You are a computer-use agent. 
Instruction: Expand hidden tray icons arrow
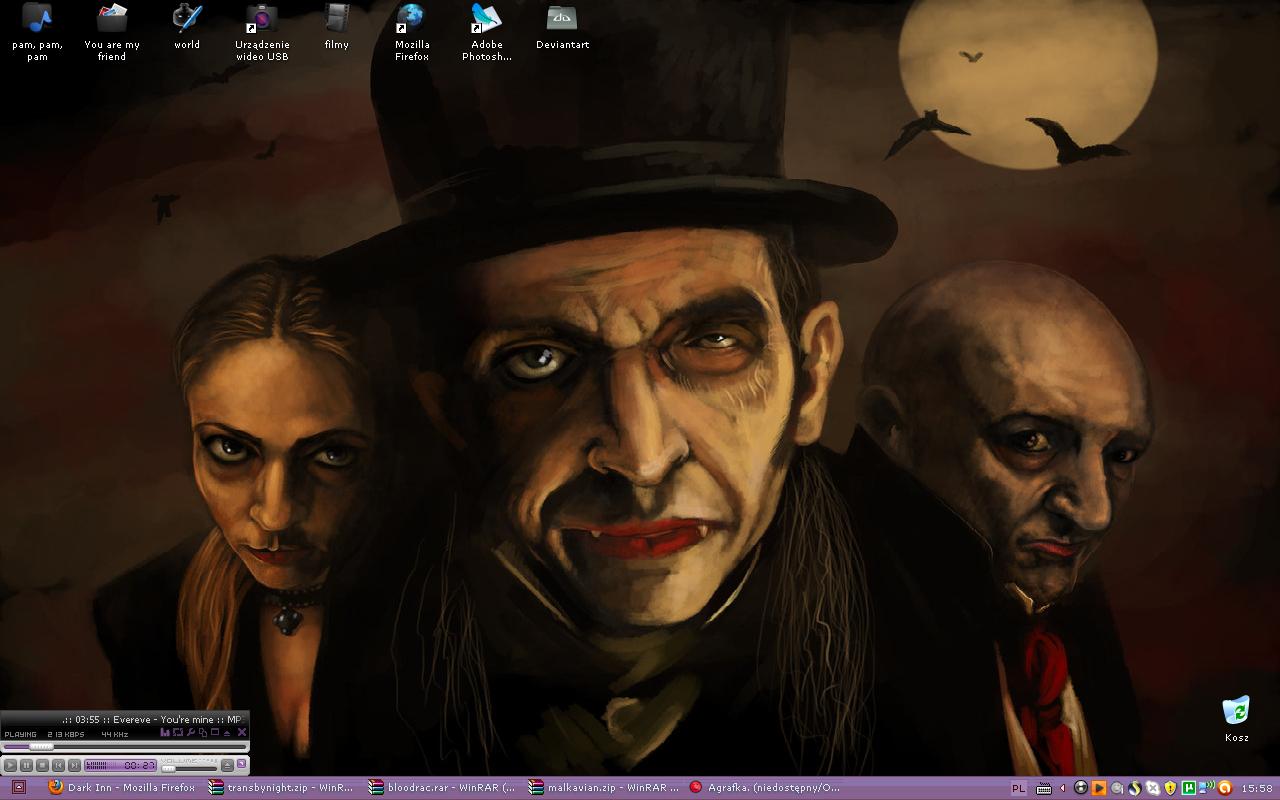(x=1063, y=788)
